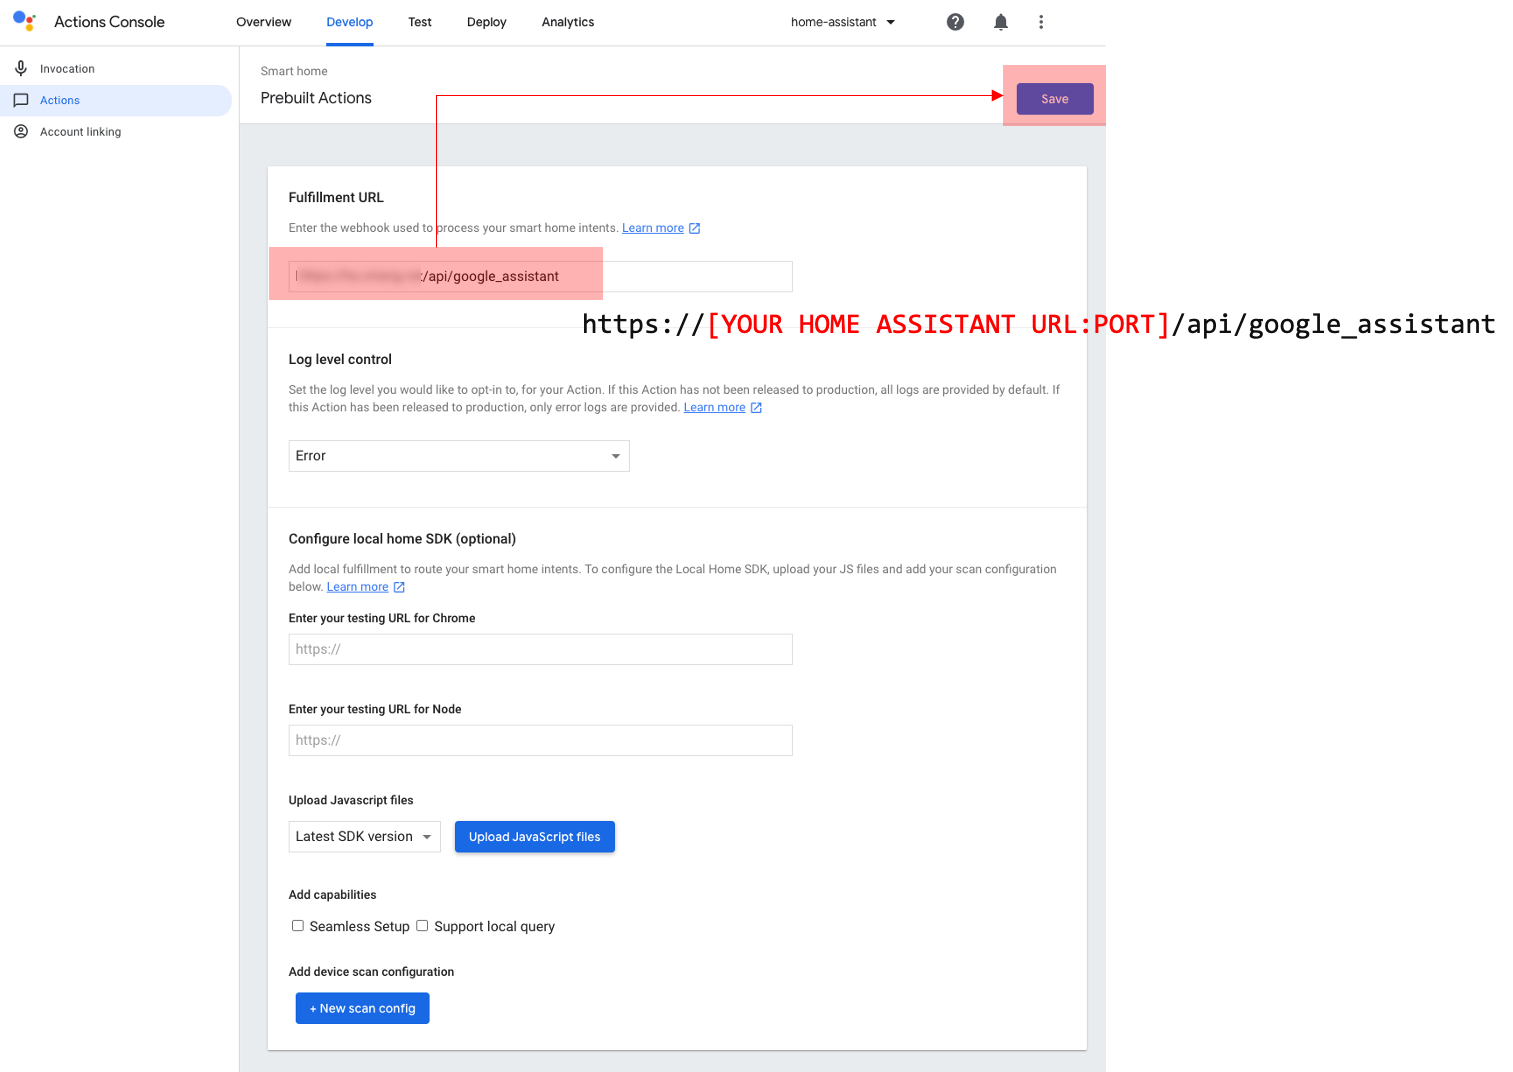Open Learn more link under Fulfillment URL
The image size is (1513, 1072).
pos(653,228)
